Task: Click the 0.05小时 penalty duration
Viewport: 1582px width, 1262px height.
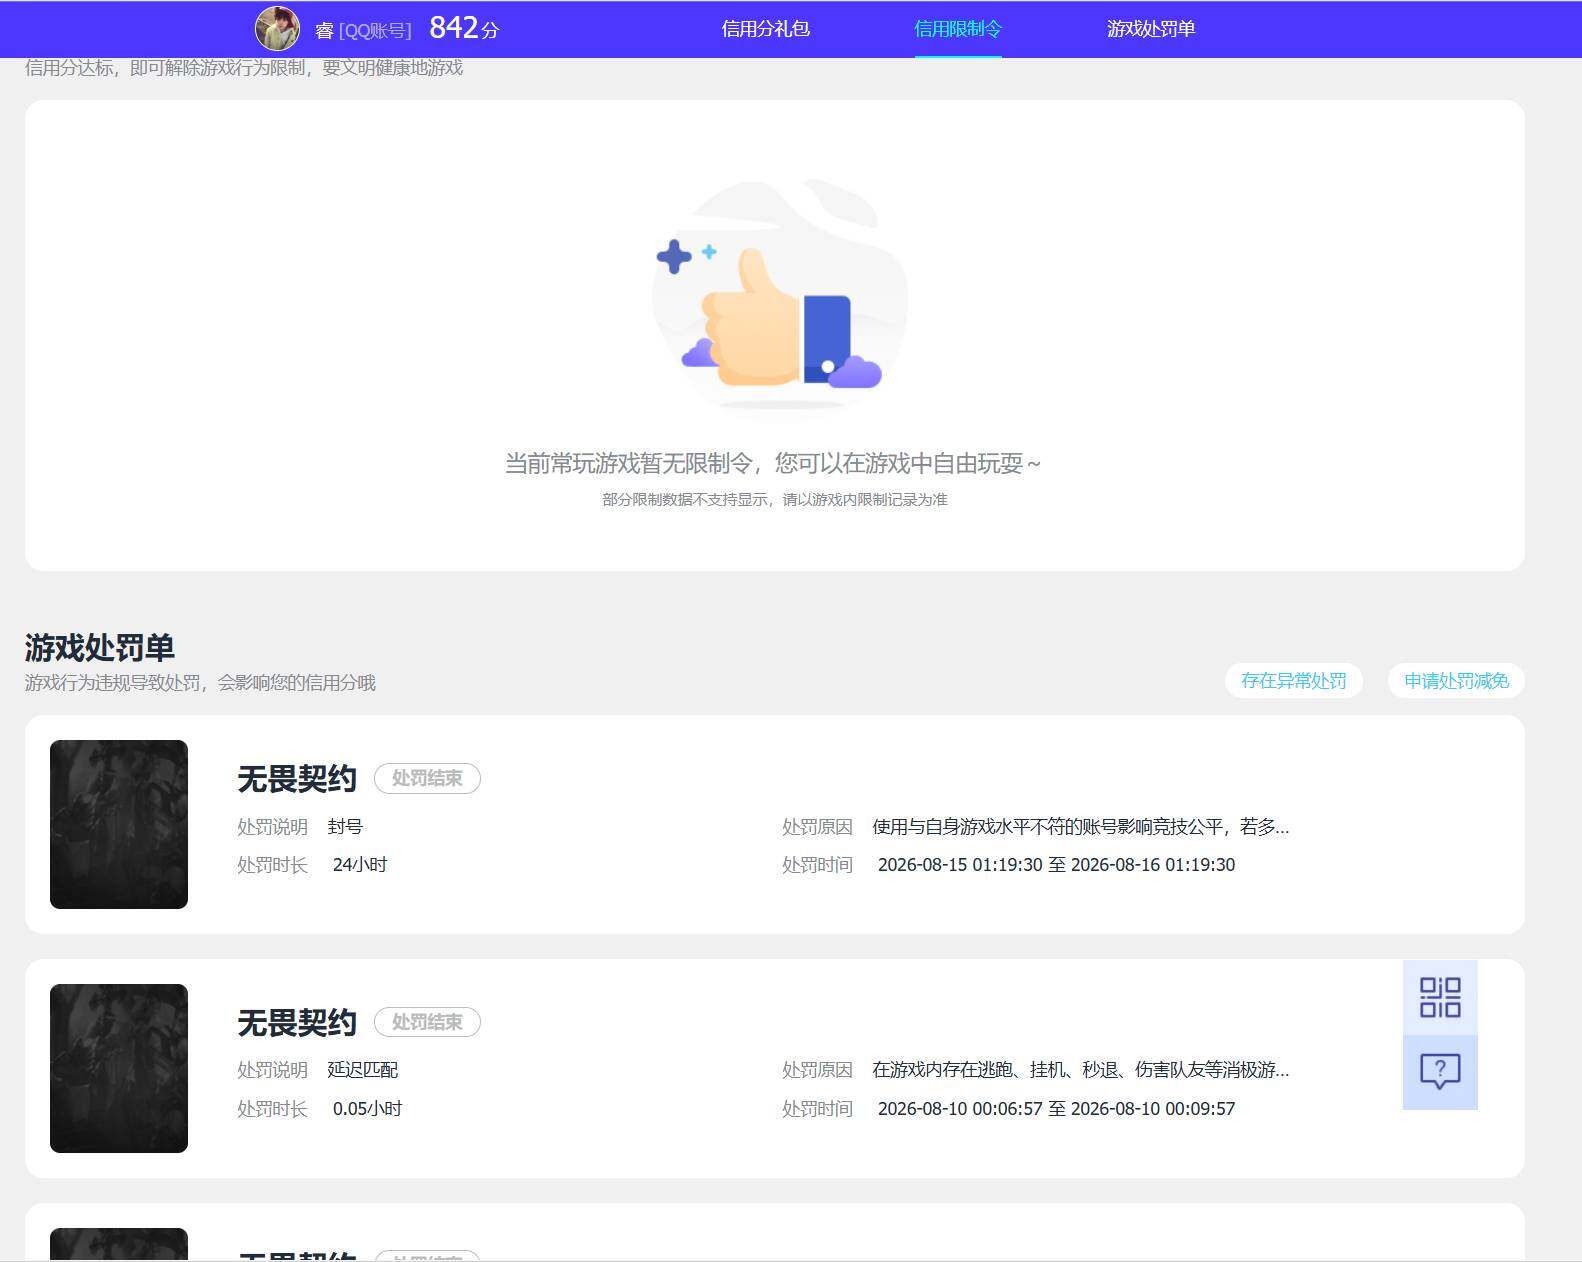Action: click(367, 1109)
